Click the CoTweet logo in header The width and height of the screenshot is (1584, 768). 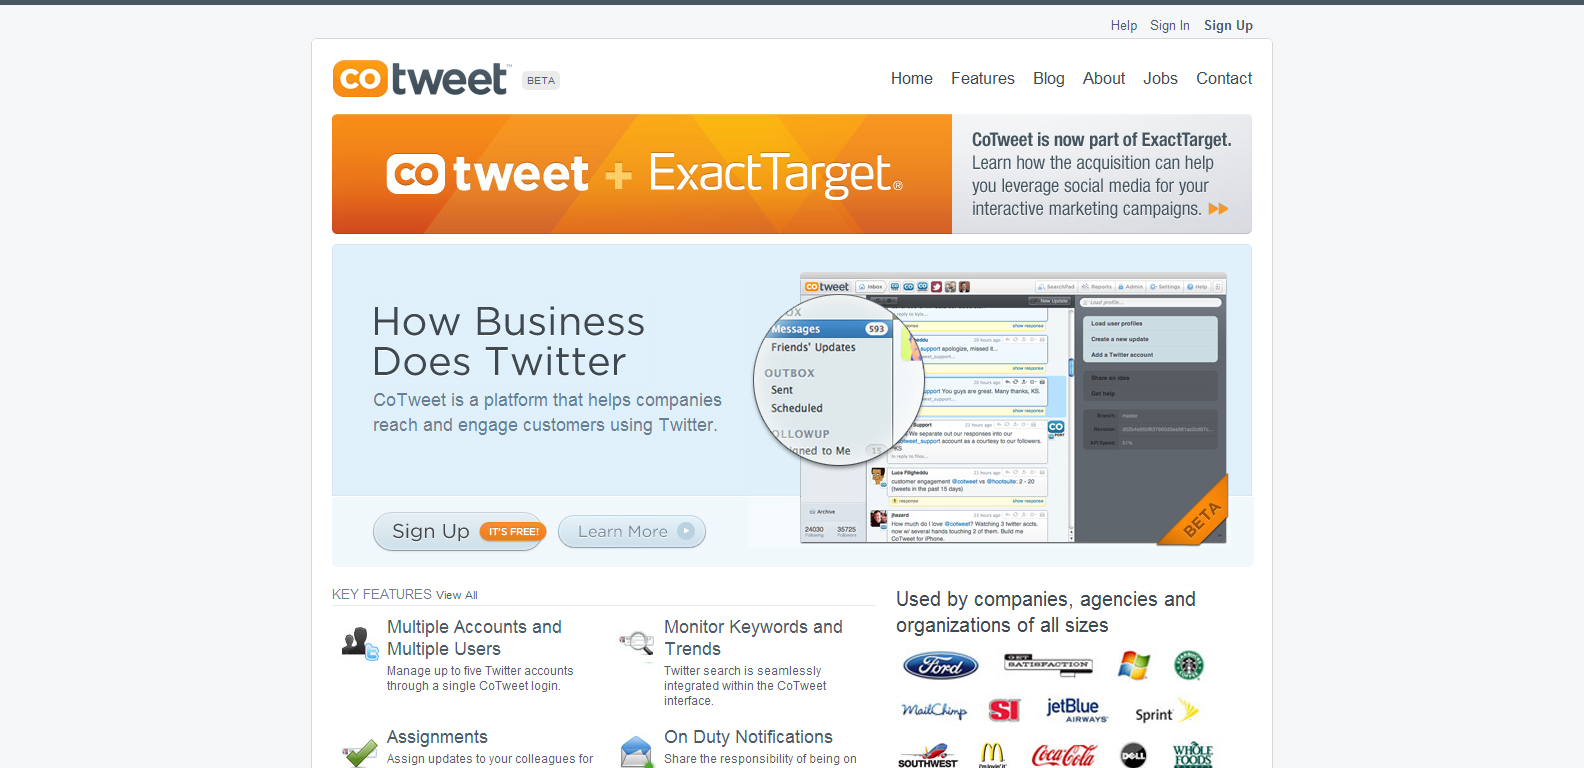coord(422,79)
